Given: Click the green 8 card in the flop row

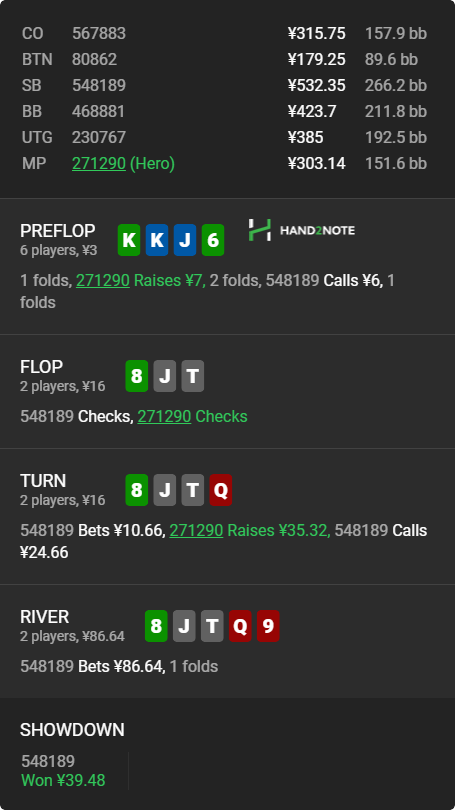Looking at the screenshot, I should (x=137, y=376).
